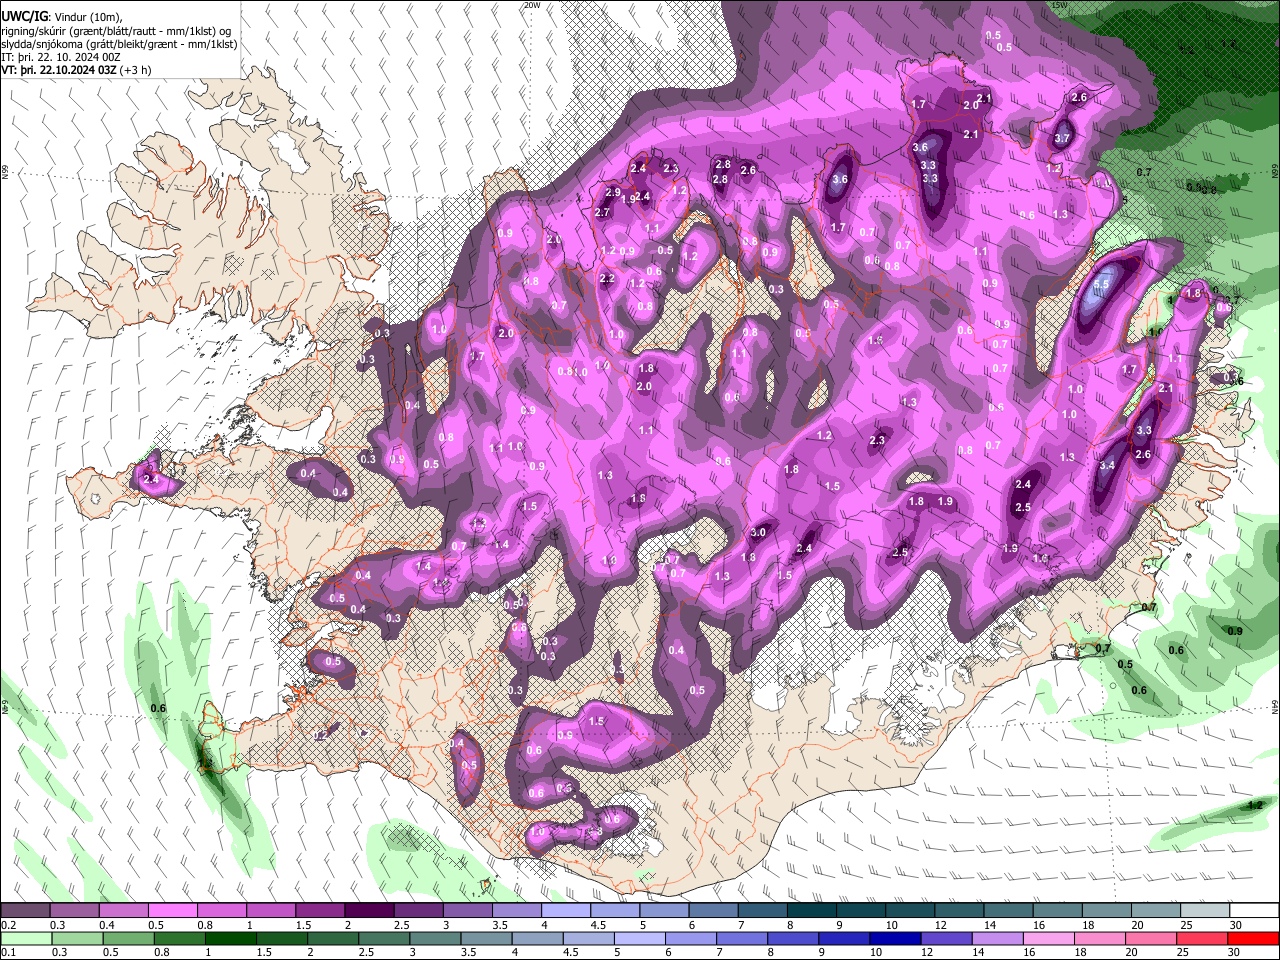The image size is (1280, 960).
Task: Click the bright pink 0.5–0.8 snow legend swatch
Action: point(172,911)
